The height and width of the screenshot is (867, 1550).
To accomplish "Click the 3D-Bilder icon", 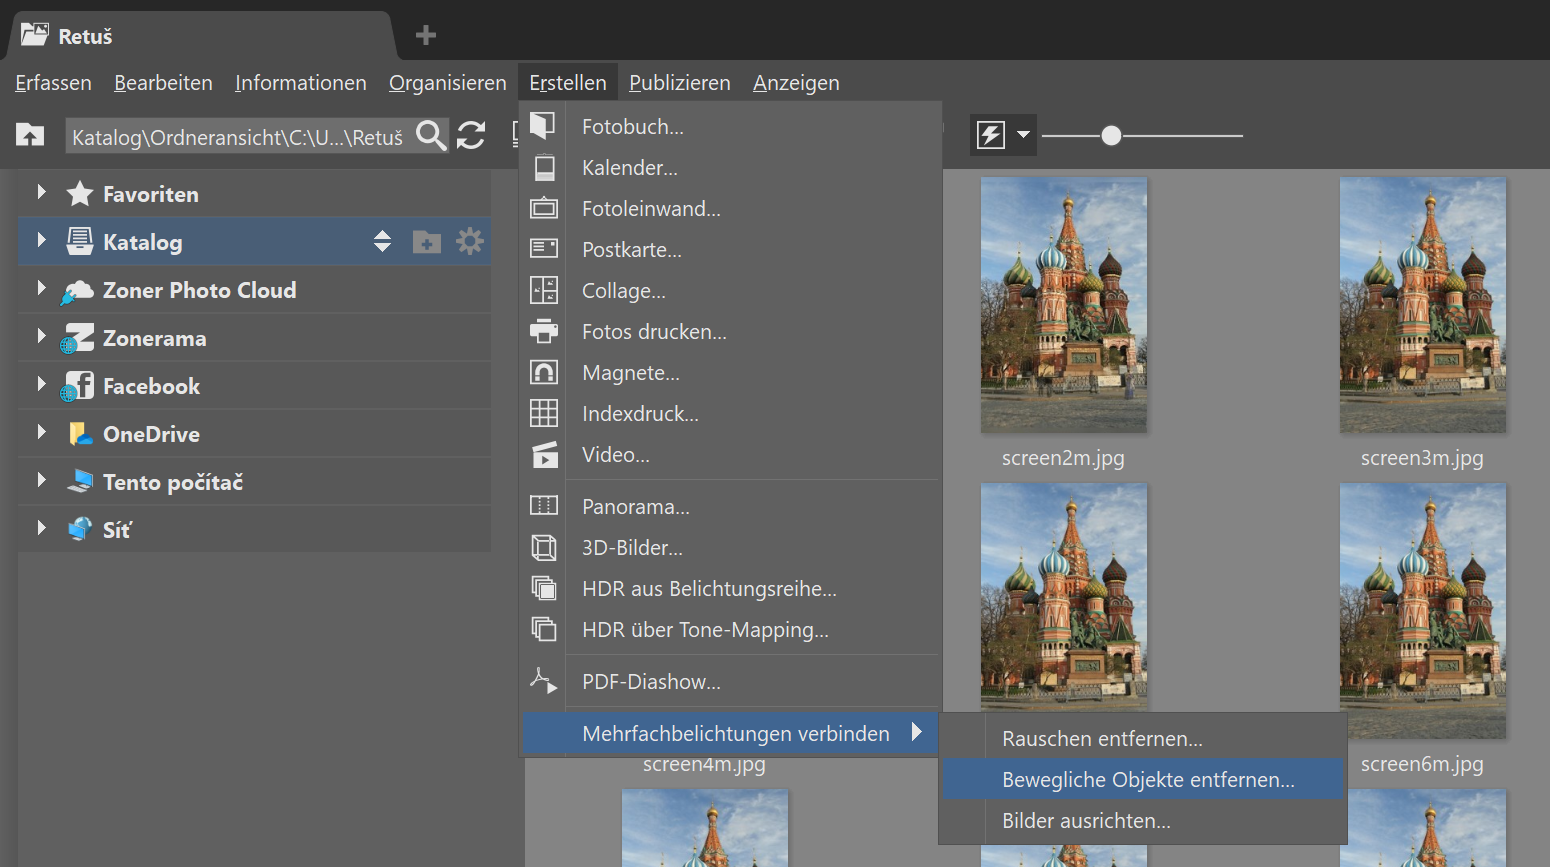I will coord(543,547).
